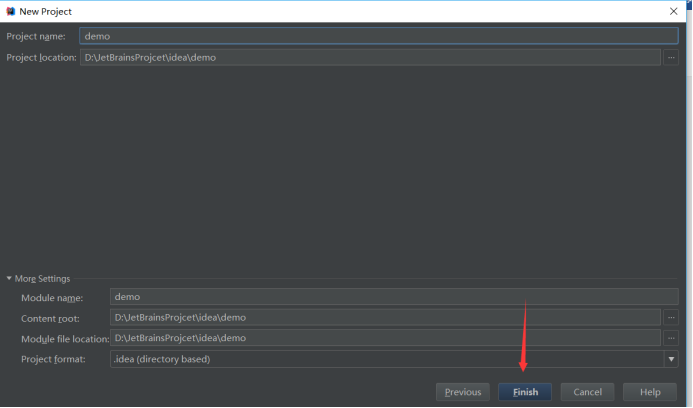Click the "Module file location:" label
The height and width of the screenshot is (408, 693).
[65, 339]
